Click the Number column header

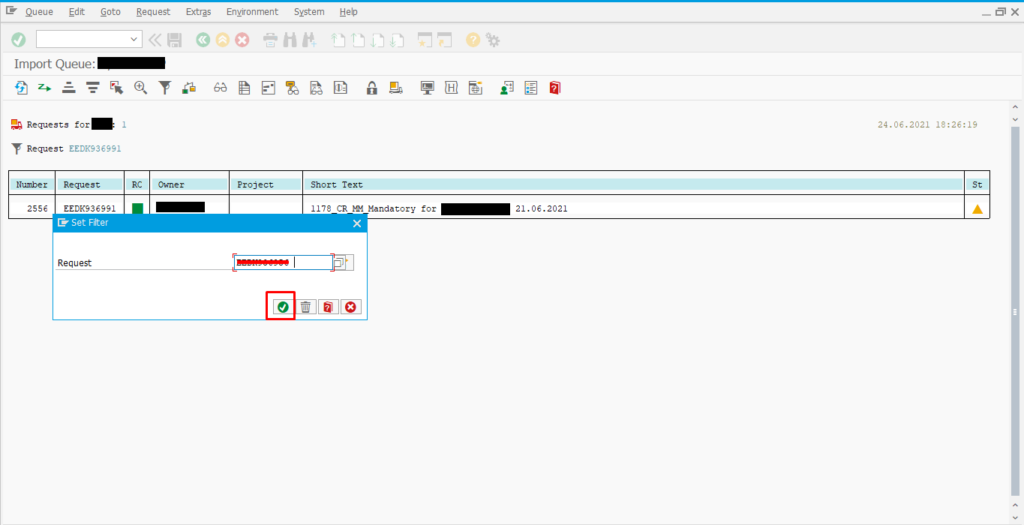(32, 185)
